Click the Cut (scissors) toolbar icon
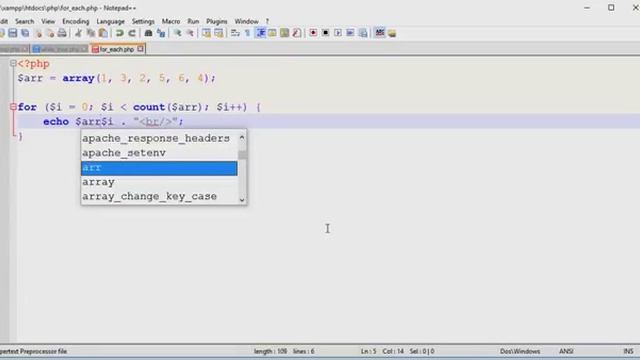Image resolution: width=640 pixels, height=360 pixels. coord(78,33)
